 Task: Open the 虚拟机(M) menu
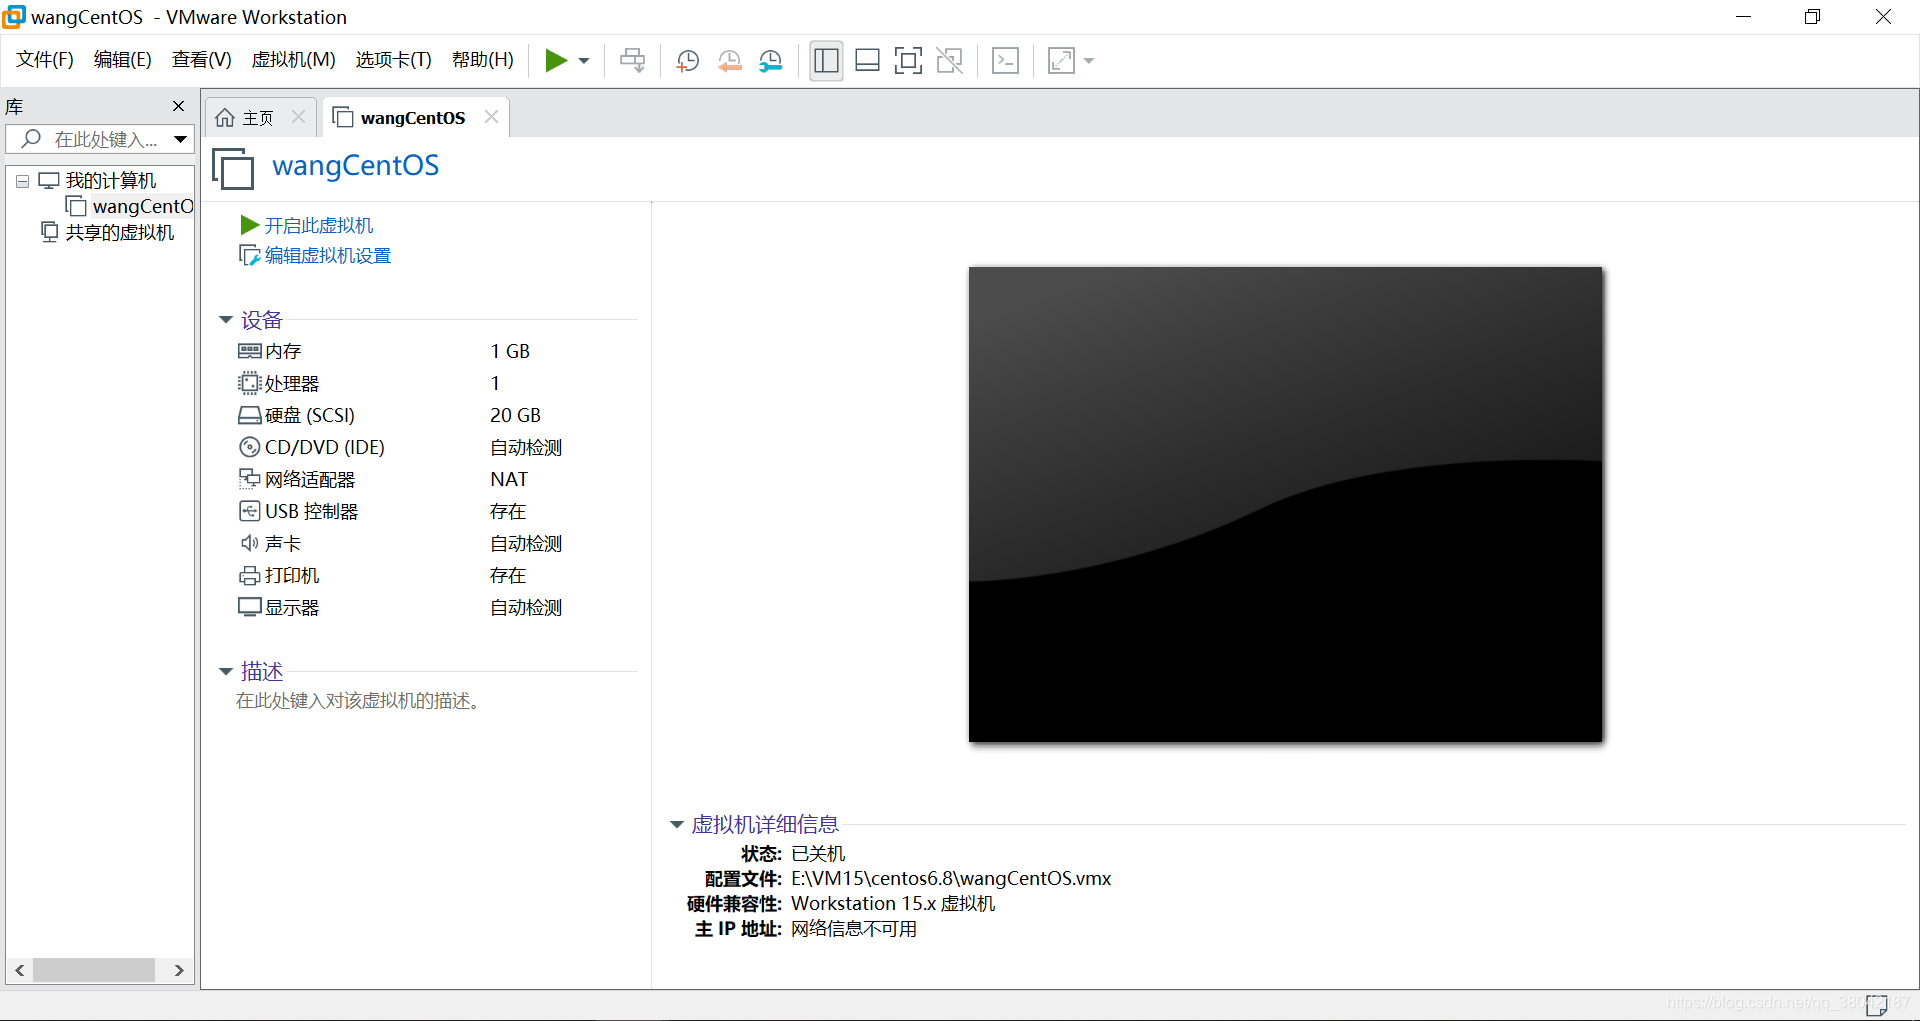[292, 59]
